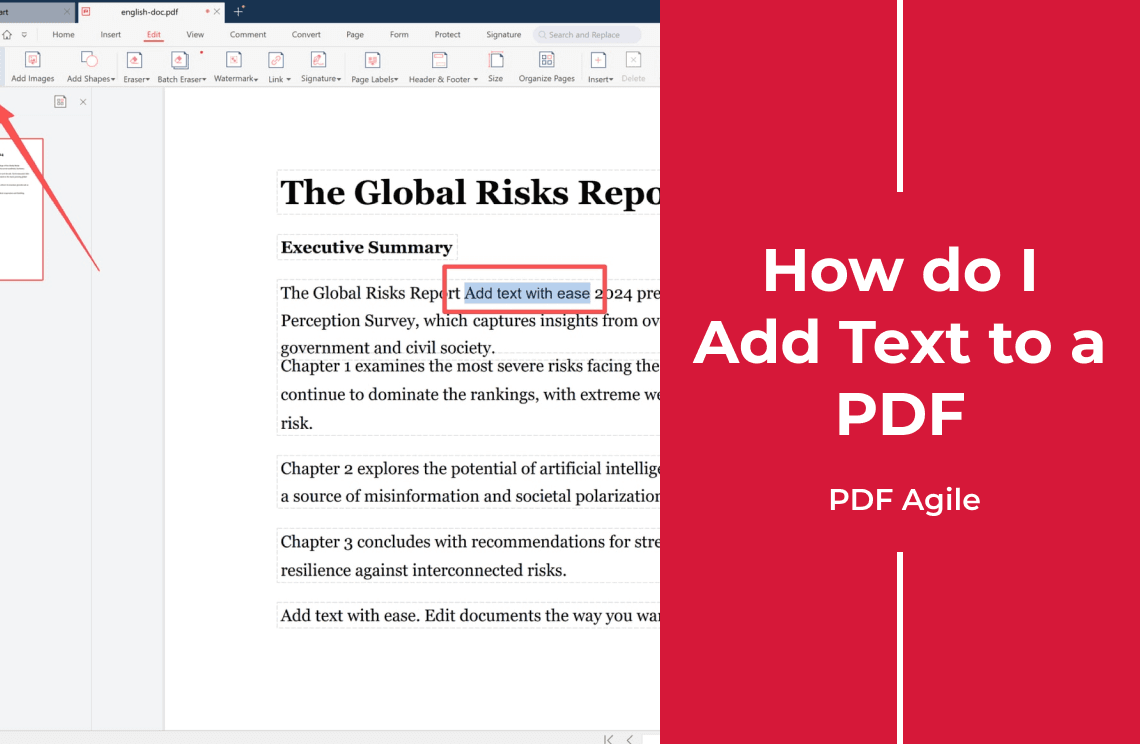Image resolution: width=1140 pixels, height=744 pixels.
Task: Open the Size tool
Action: point(495,68)
